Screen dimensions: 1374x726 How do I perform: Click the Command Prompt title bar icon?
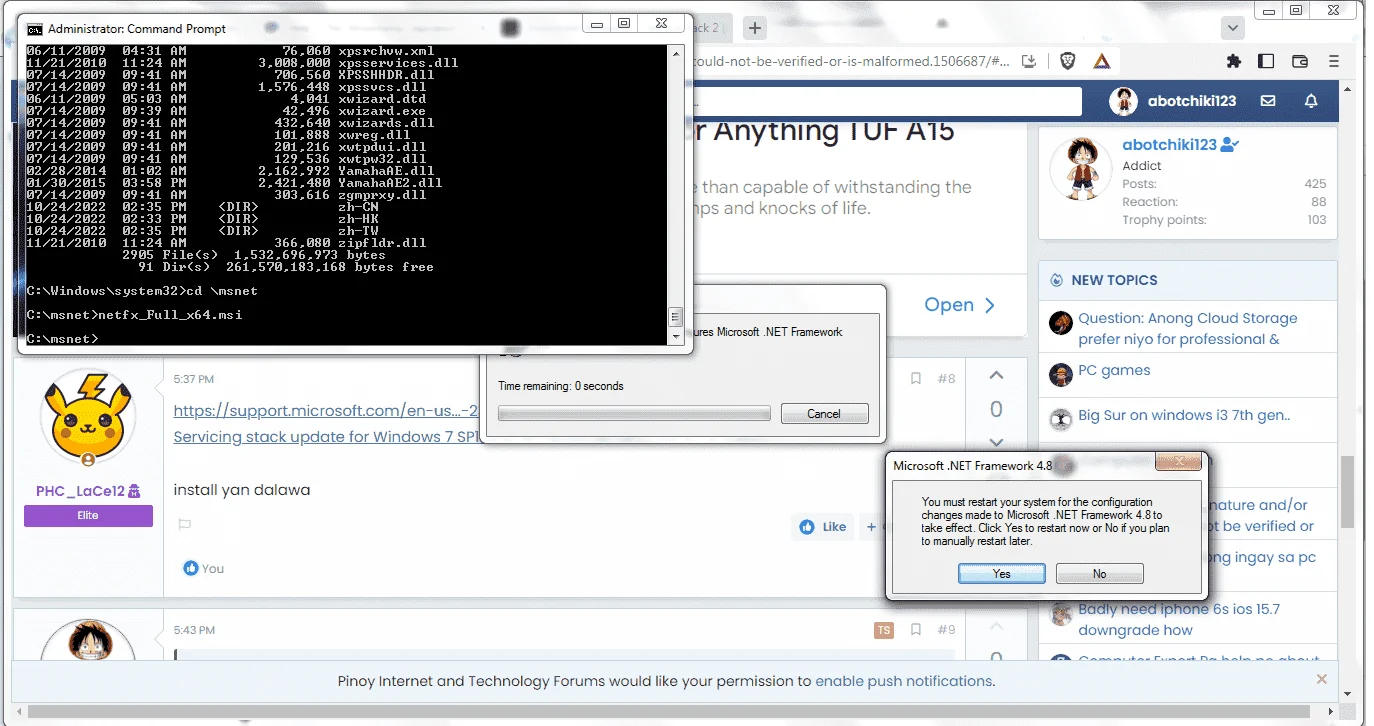tap(34, 29)
